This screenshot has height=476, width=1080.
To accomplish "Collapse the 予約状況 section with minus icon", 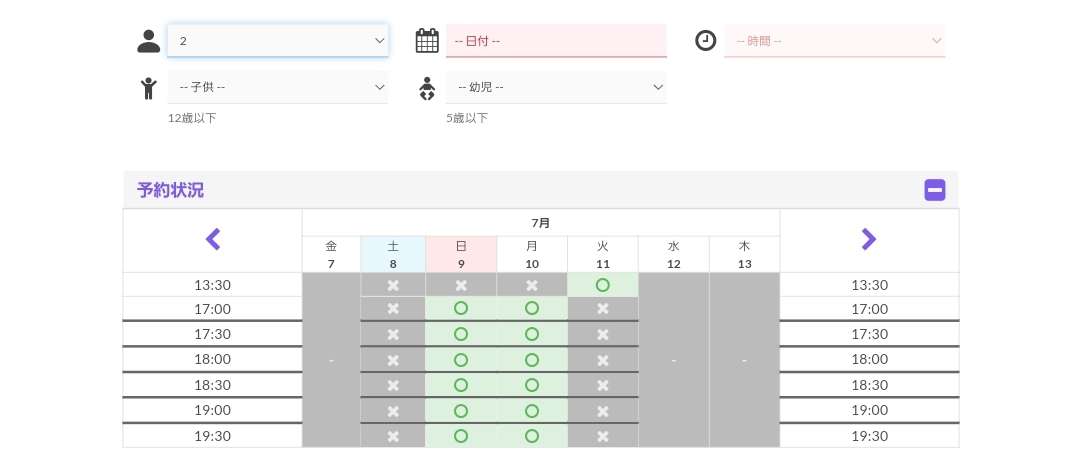I will point(935,190).
